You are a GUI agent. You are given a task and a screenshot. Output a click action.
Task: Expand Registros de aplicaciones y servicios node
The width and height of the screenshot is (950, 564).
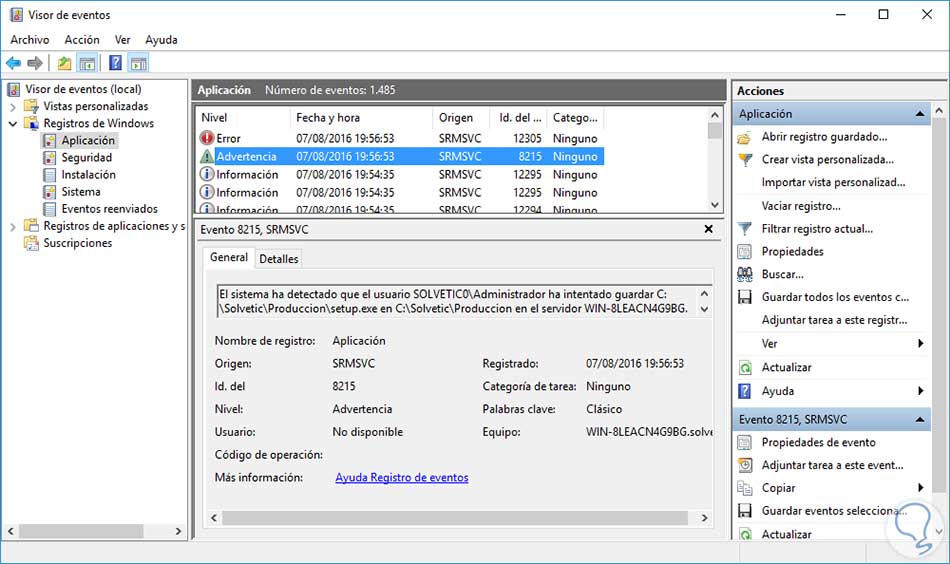[13, 227]
